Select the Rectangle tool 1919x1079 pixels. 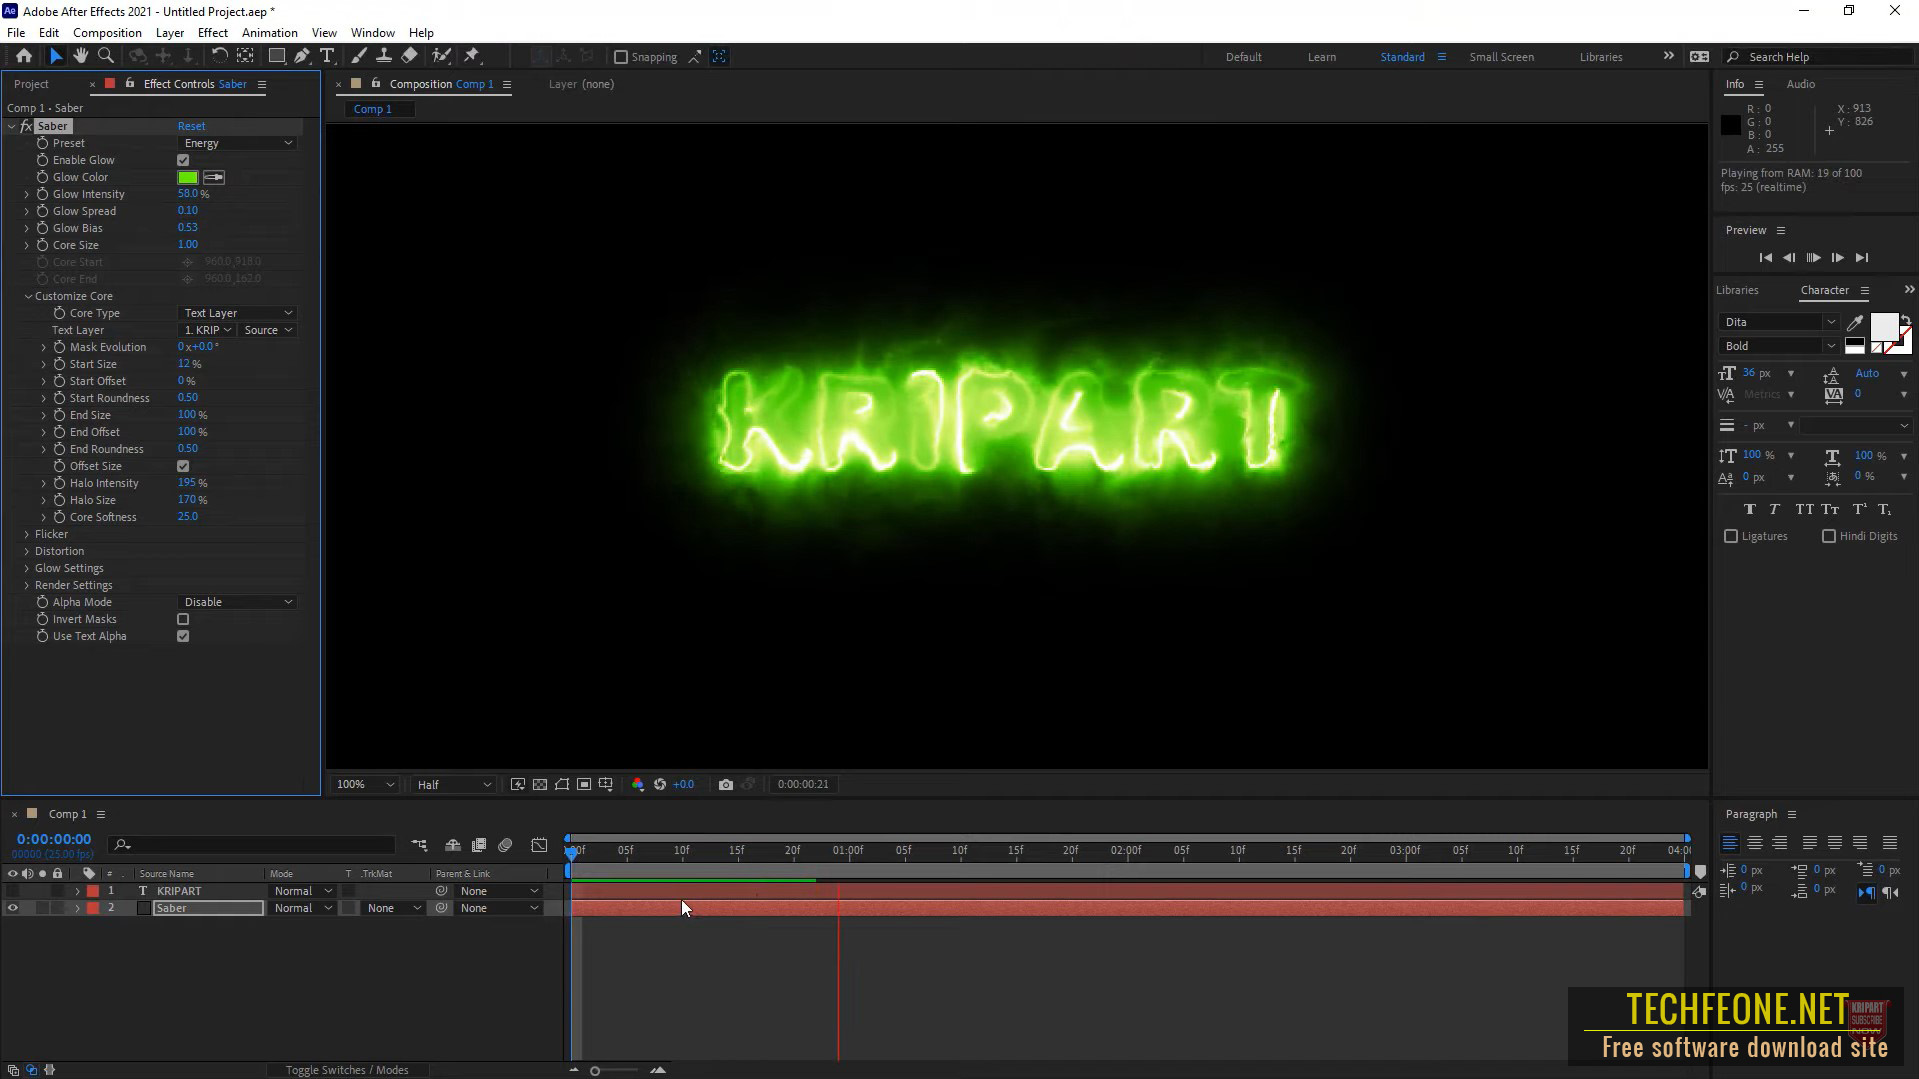tap(277, 56)
